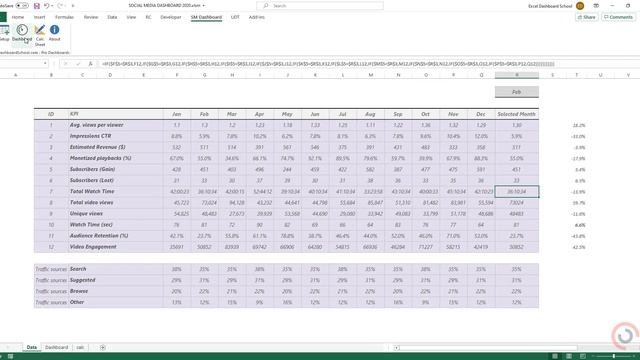Undo the last action
The image size is (640, 360).
pos(47,6)
